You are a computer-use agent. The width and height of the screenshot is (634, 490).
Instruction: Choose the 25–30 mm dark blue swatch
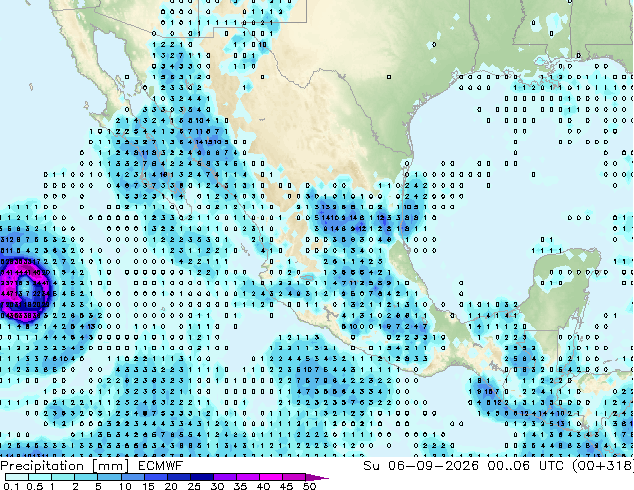pos(201,477)
